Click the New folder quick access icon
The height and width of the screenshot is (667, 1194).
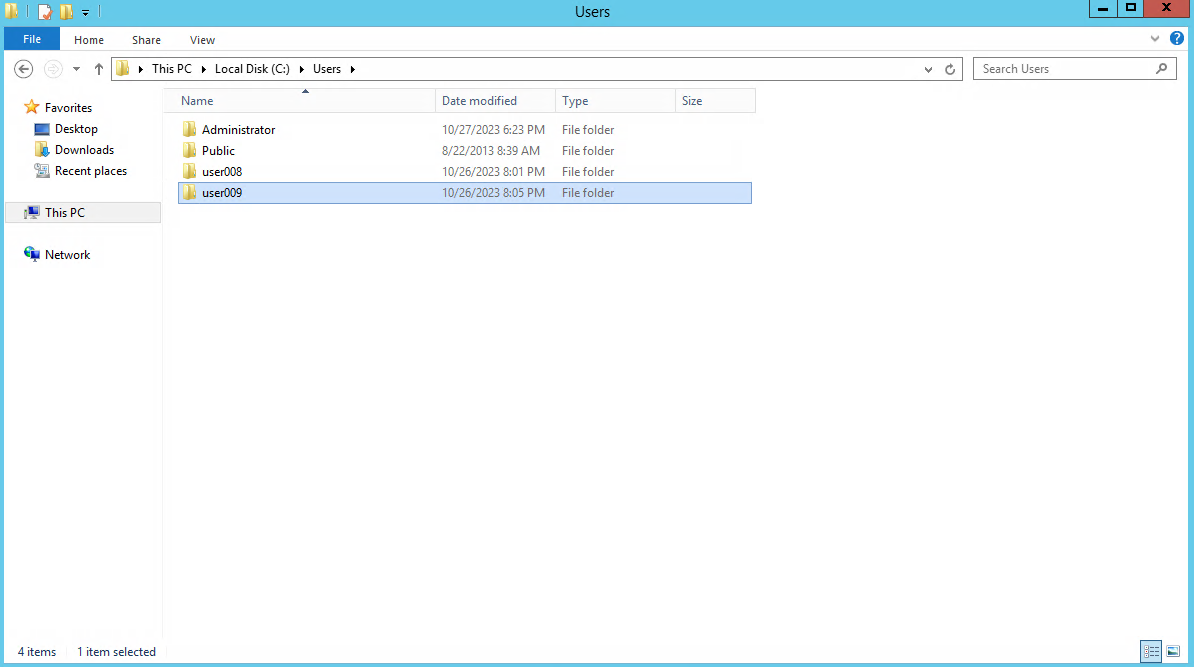coord(67,11)
